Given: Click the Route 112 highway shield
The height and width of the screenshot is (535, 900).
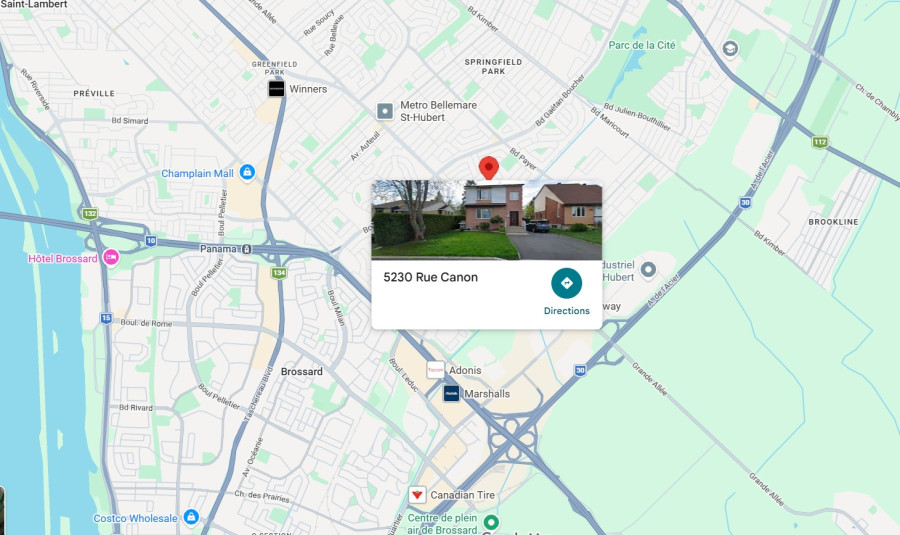Looking at the screenshot, I should tap(820, 142).
